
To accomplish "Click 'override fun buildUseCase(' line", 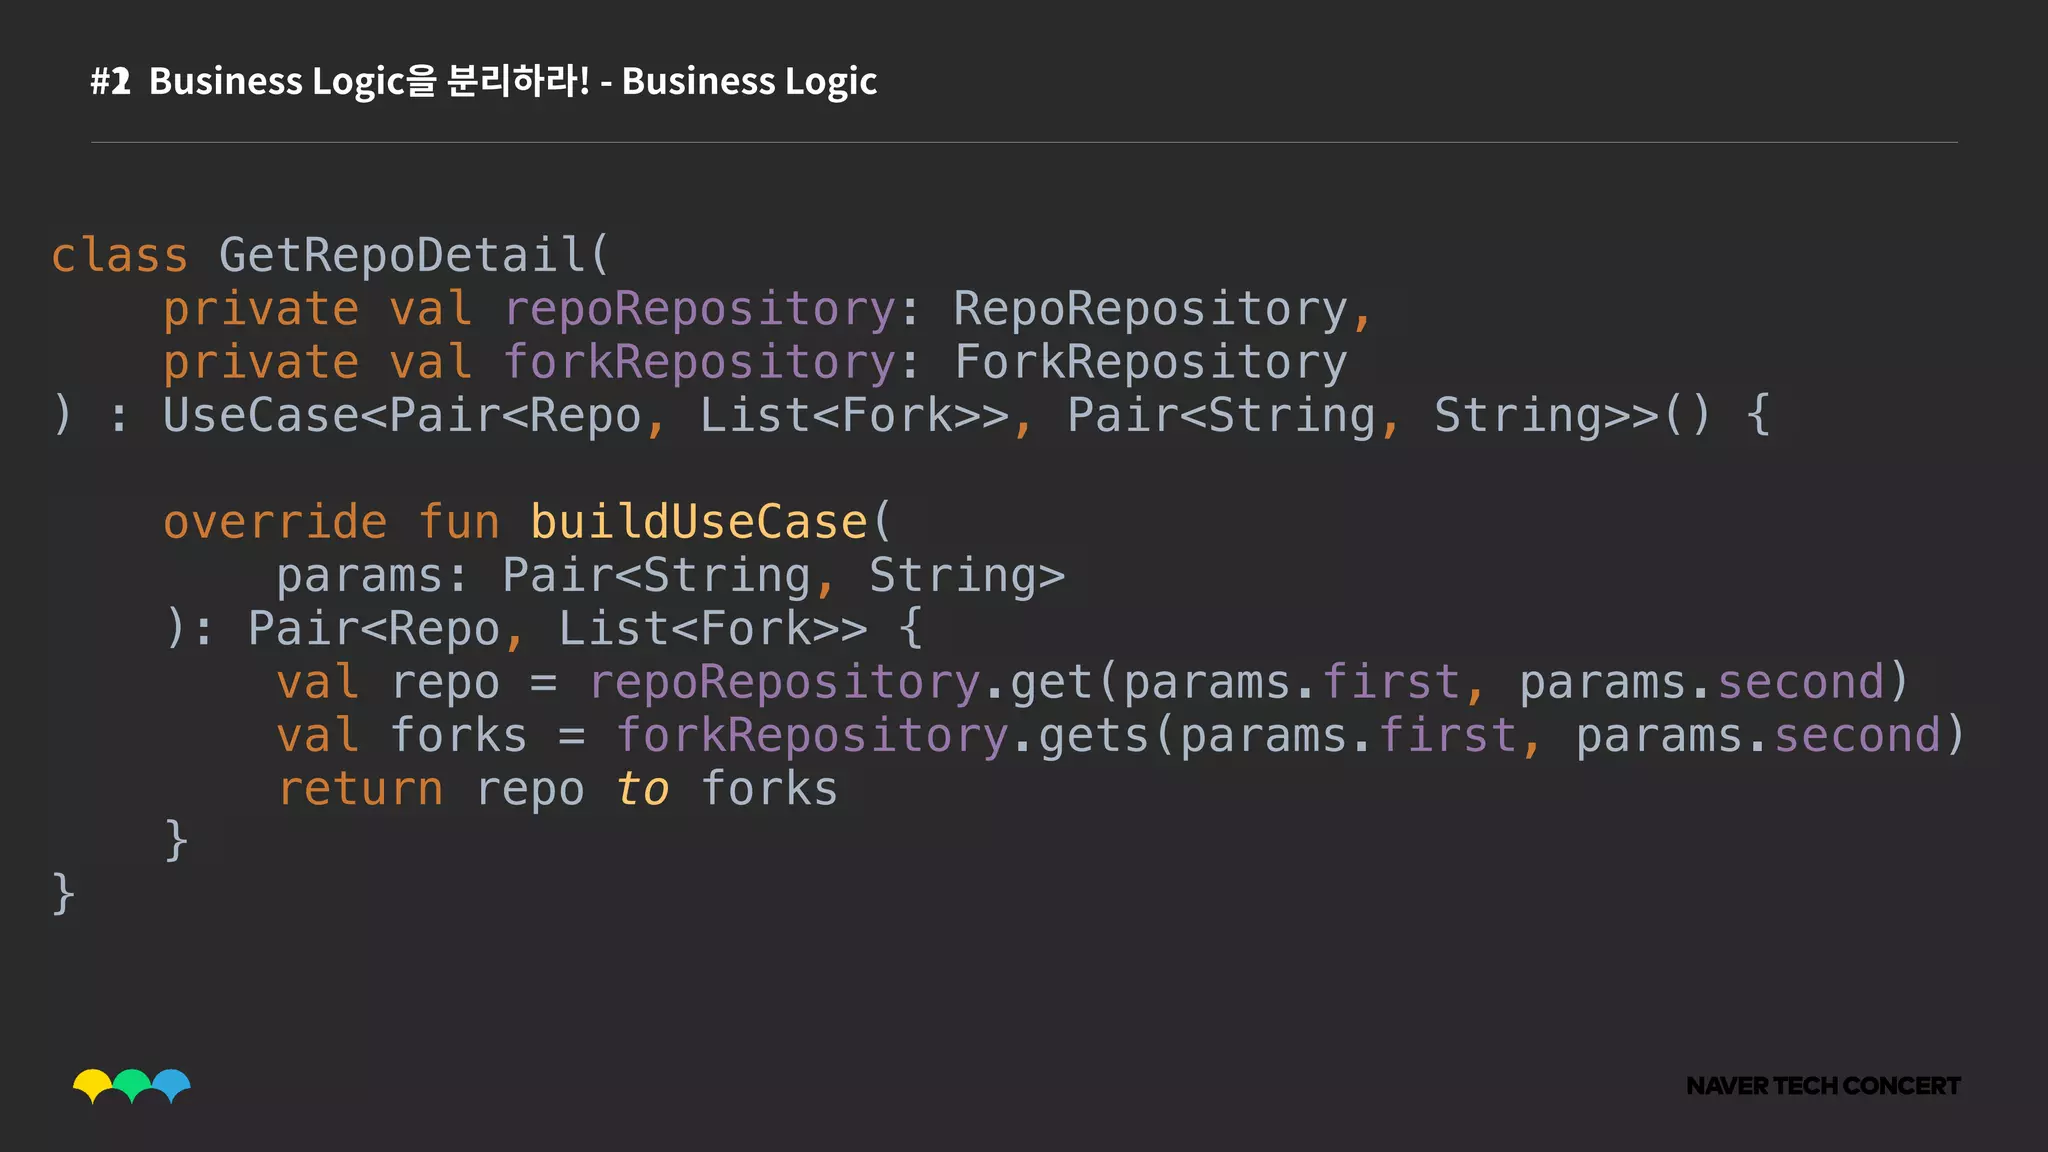I will 527,522.
